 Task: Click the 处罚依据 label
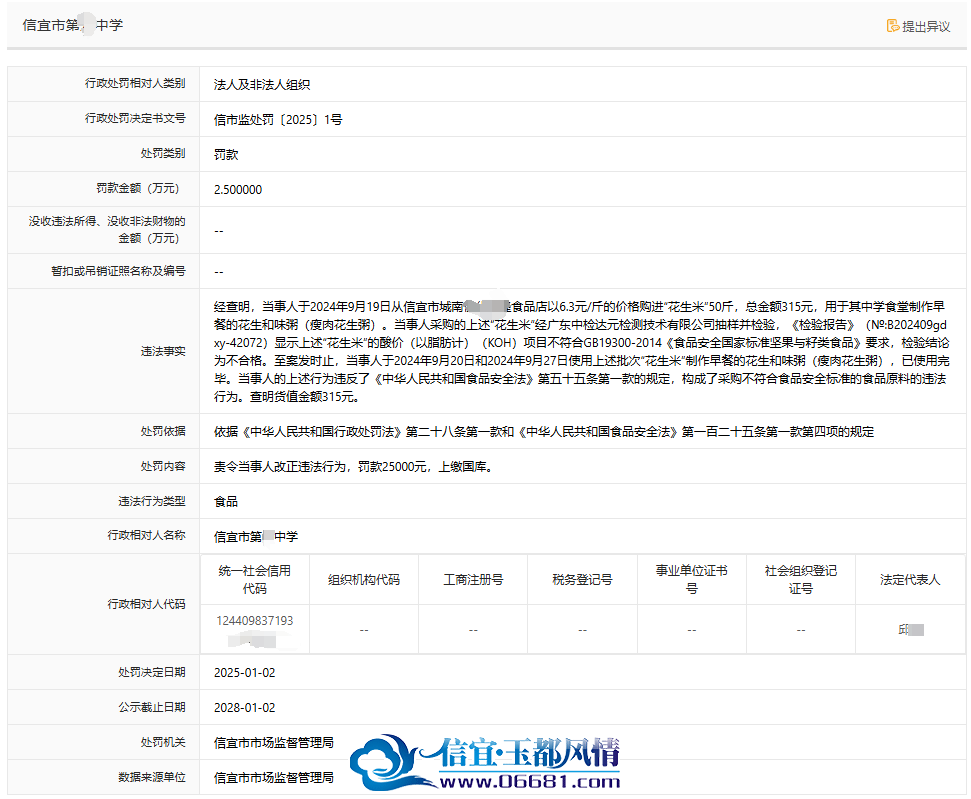(x=163, y=431)
